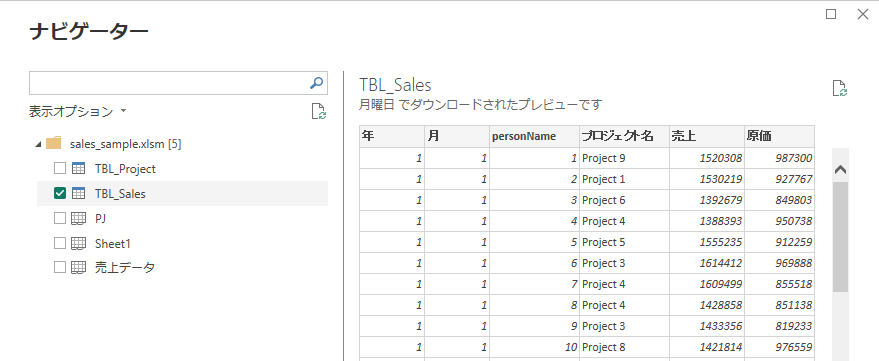Refresh the navigator list icon
This screenshot has height=361, width=879.
pyautogui.click(x=319, y=112)
